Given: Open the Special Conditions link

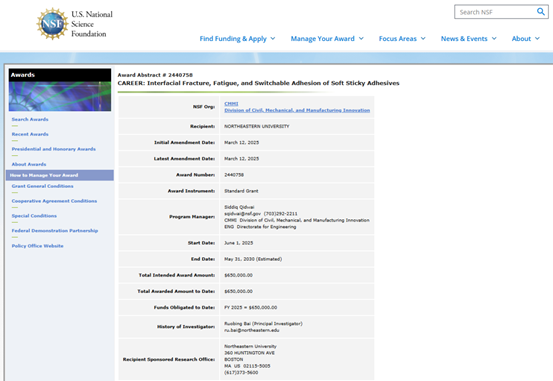Looking at the screenshot, I should (34, 216).
